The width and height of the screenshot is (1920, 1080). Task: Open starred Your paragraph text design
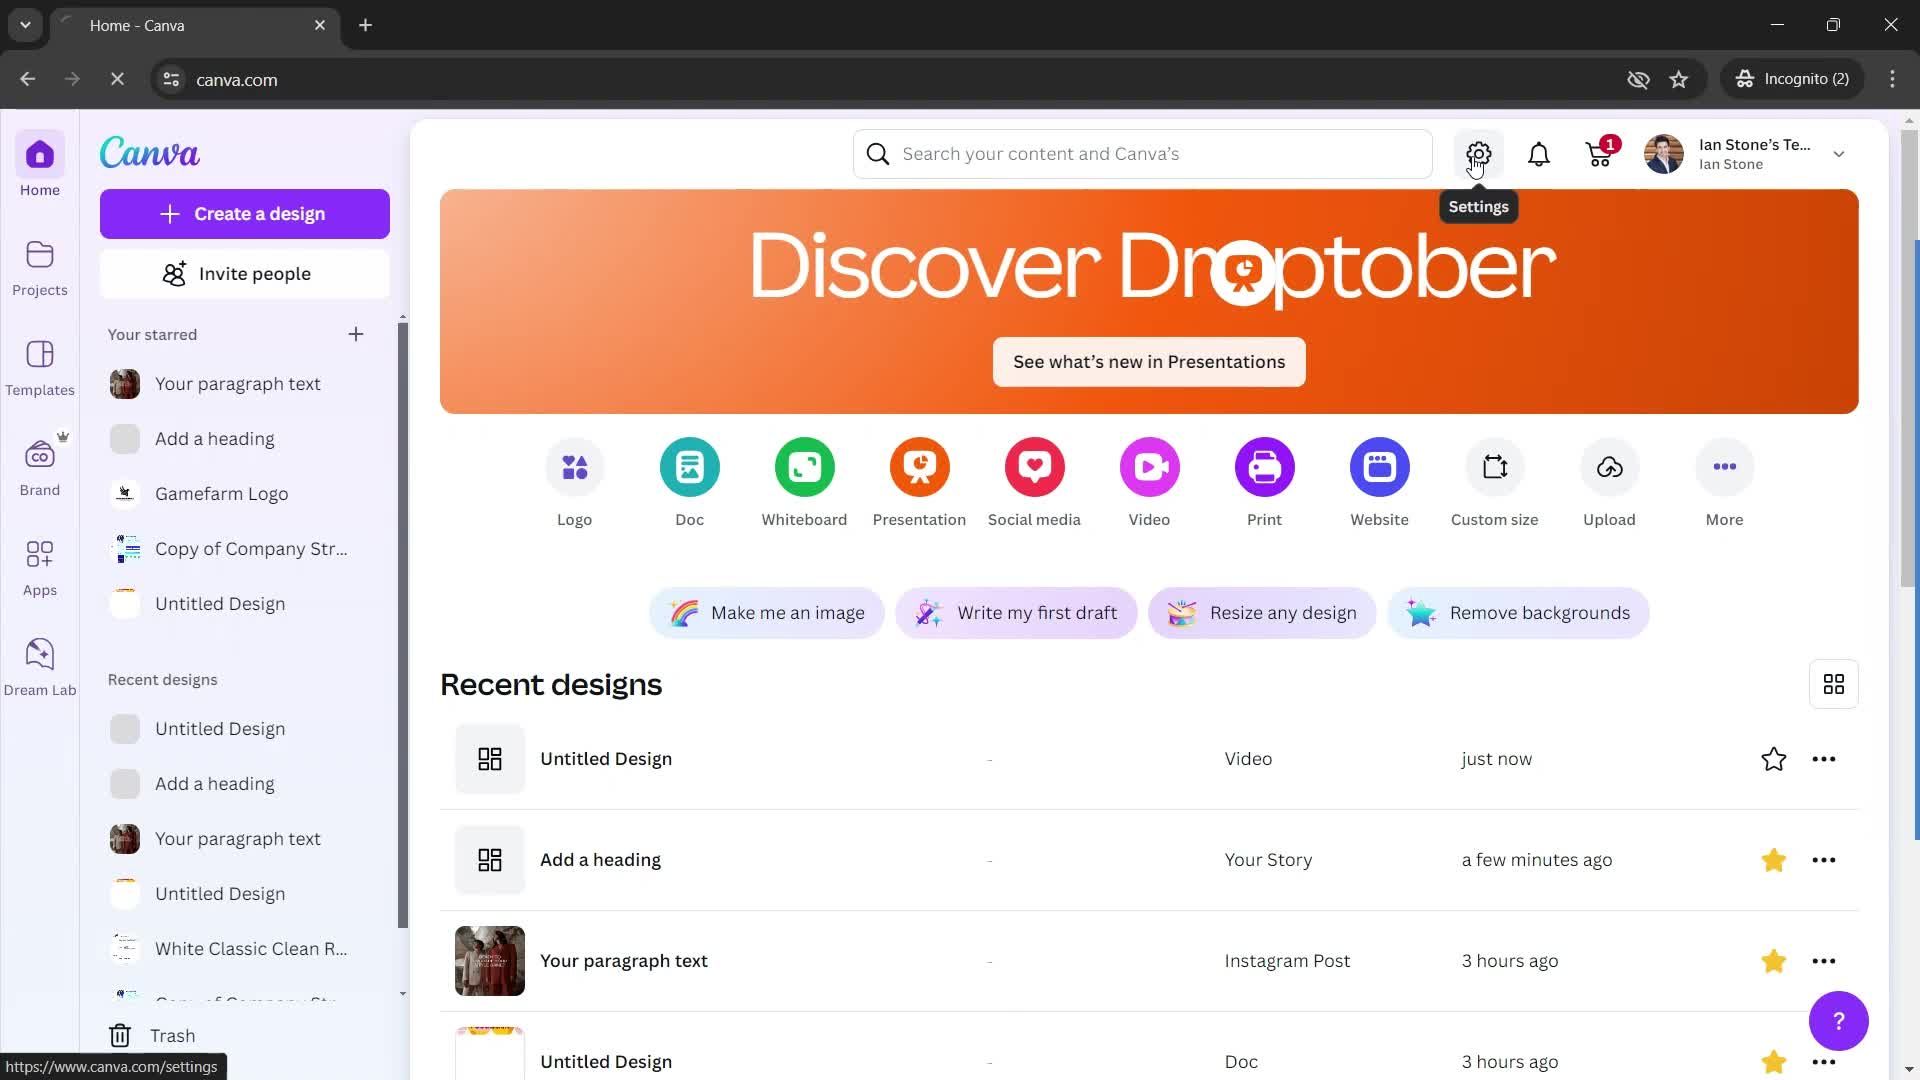[x=245, y=384]
